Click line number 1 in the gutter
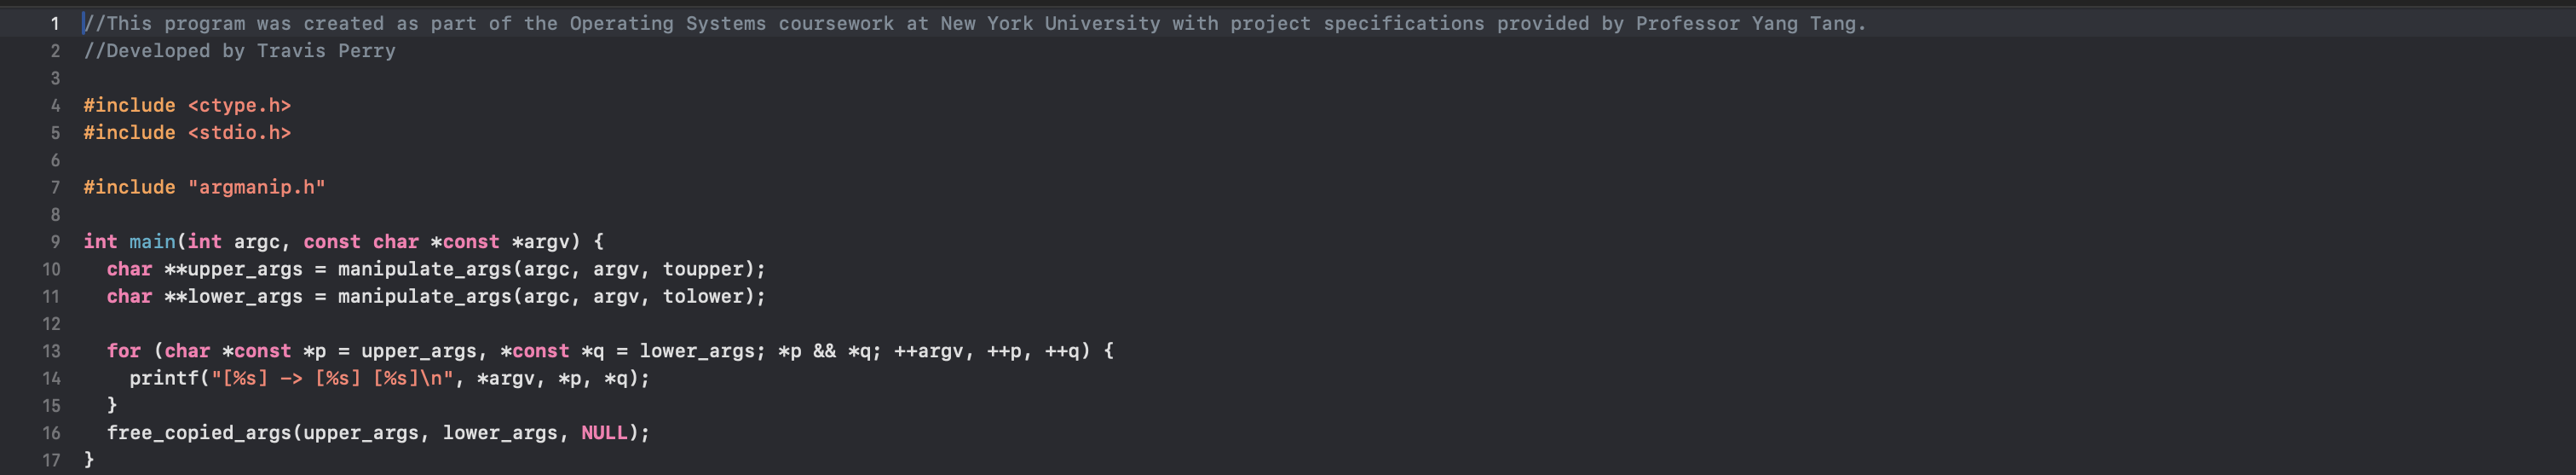The width and height of the screenshot is (2576, 475). (x=55, y=23)
